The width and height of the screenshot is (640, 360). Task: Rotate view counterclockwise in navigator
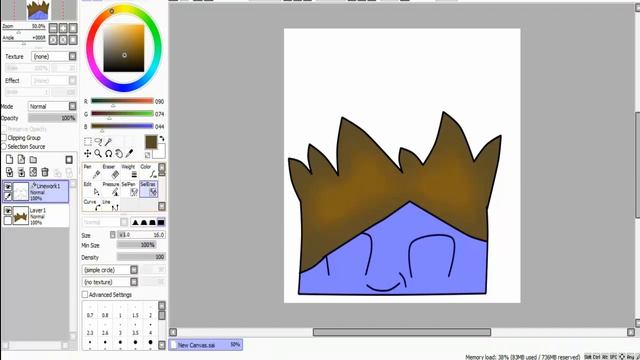[53, 40]
